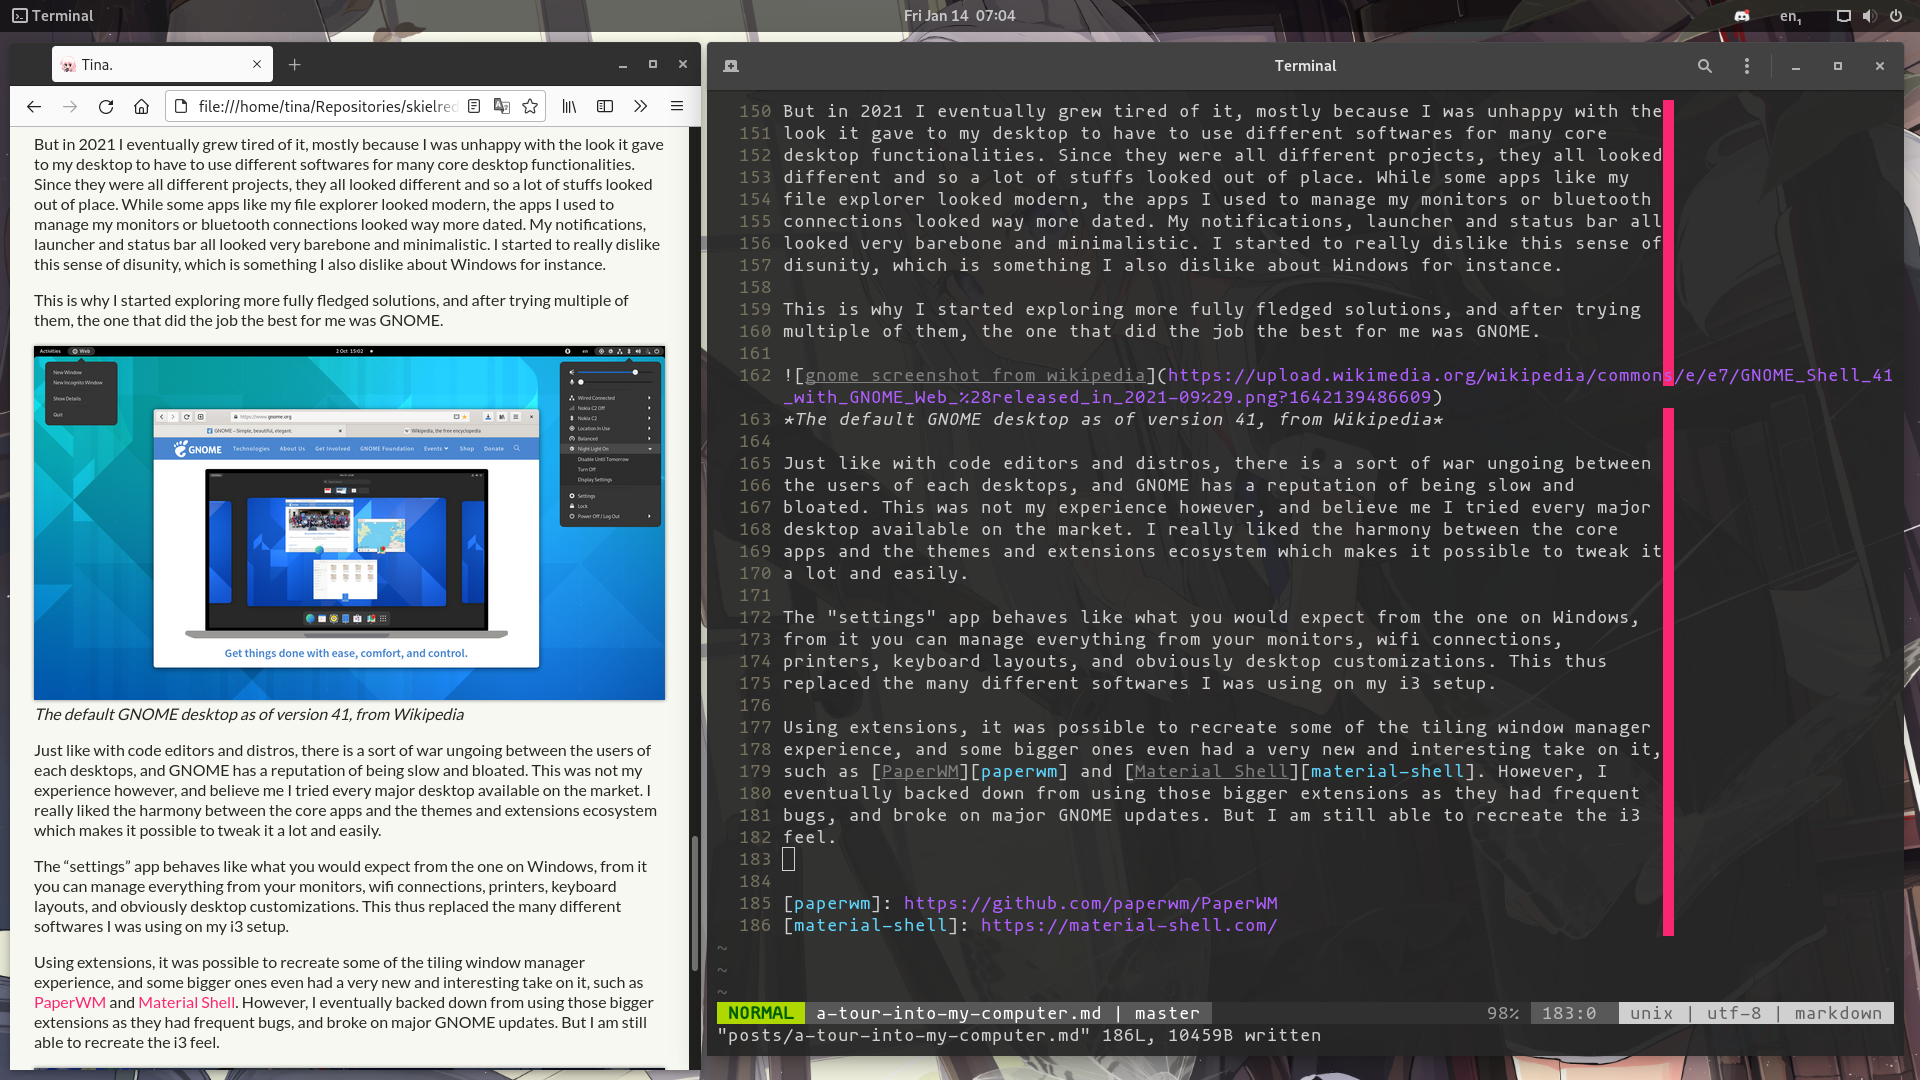Click the terminal new tab icon
This screenshot has height=1080, width=1920.
tap(731, 66)
